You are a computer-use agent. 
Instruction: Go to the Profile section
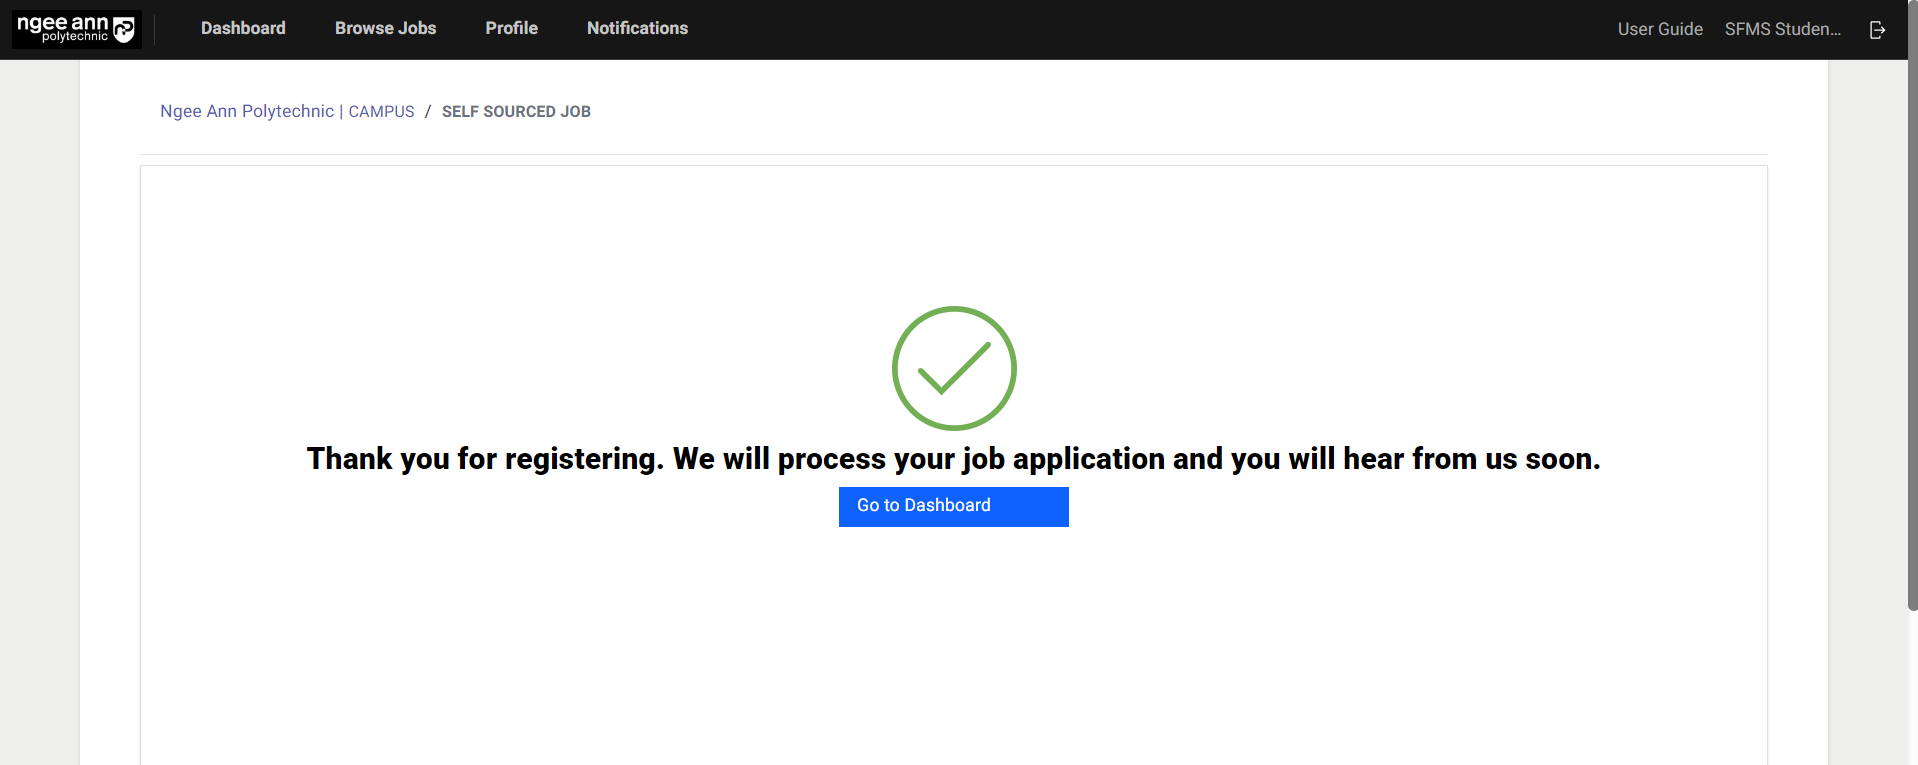(511, 28)
